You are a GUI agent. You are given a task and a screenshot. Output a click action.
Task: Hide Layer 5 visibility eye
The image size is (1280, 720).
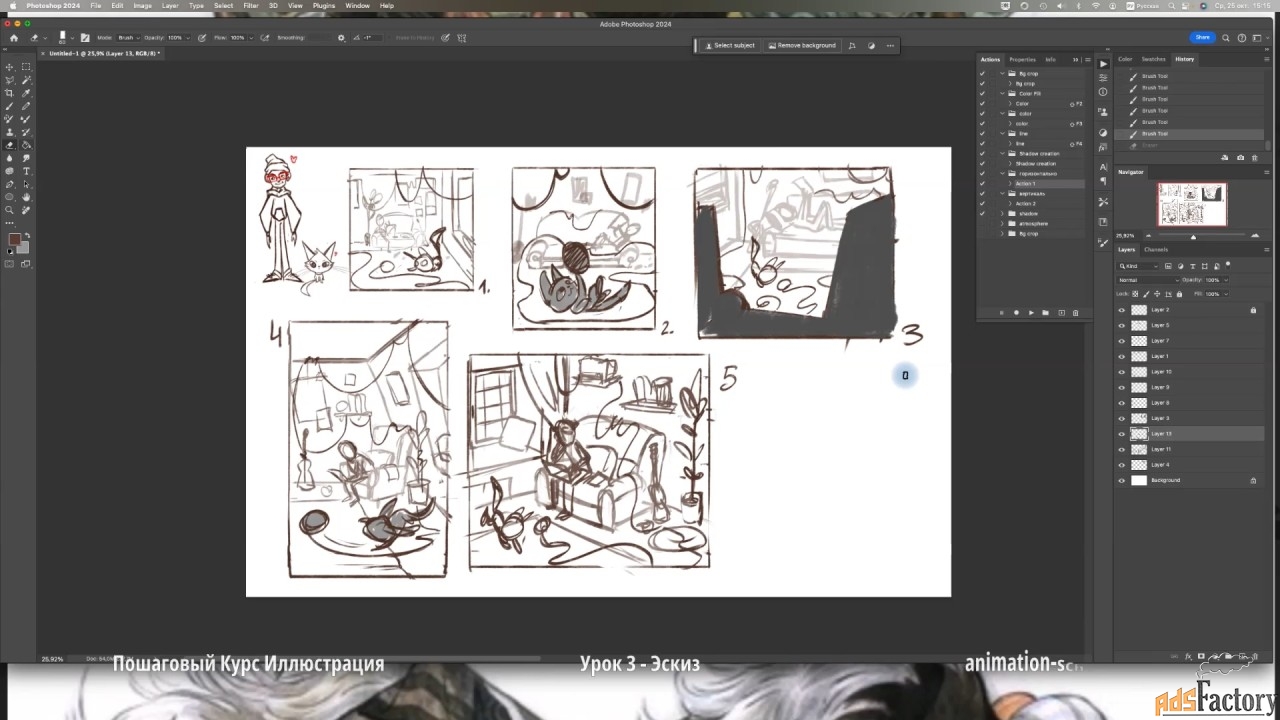[1121, 325]
